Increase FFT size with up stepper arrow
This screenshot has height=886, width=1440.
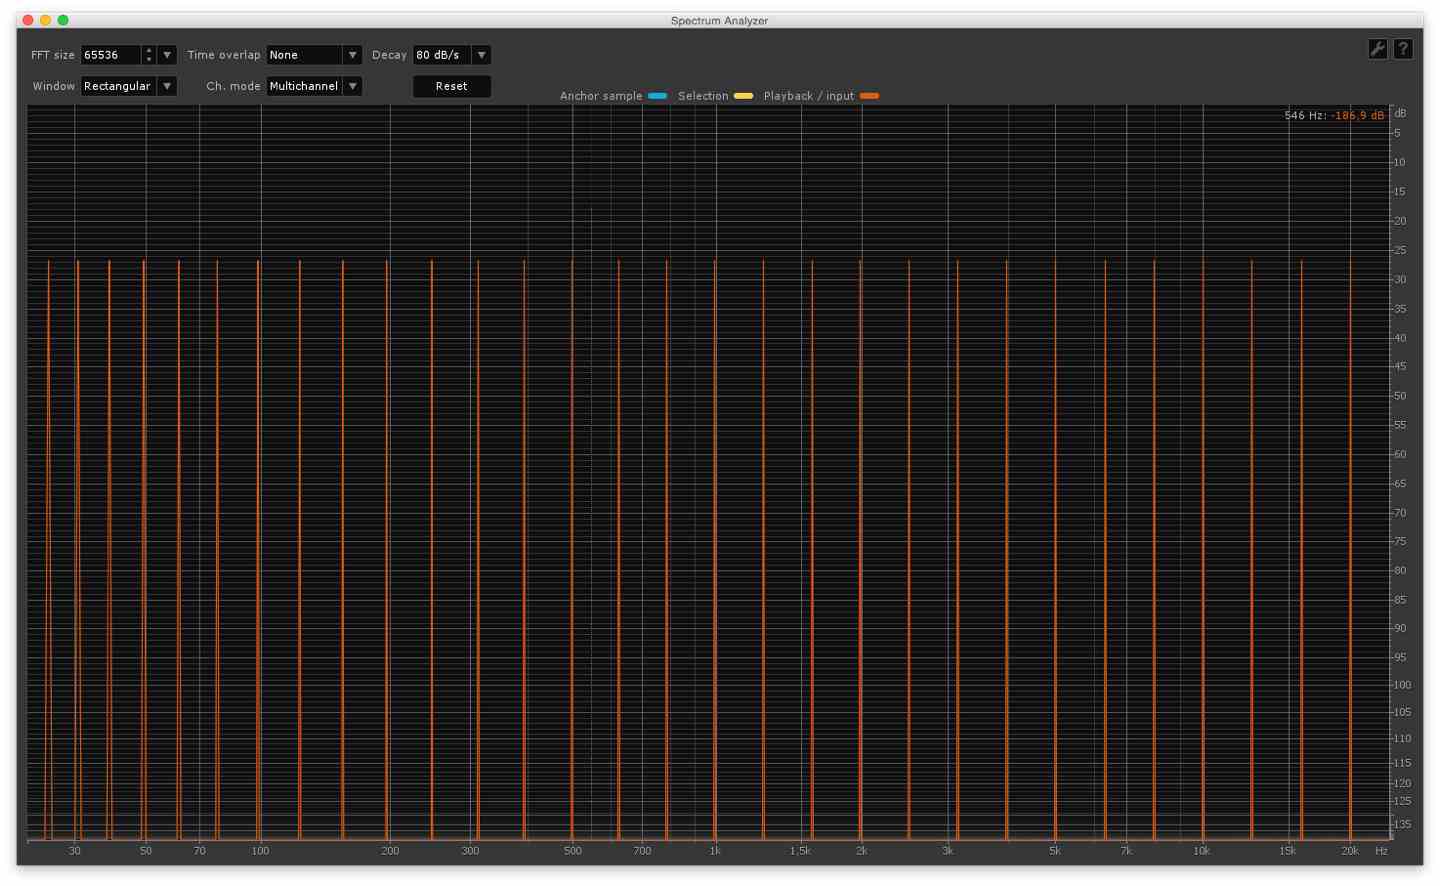[149, 50]
